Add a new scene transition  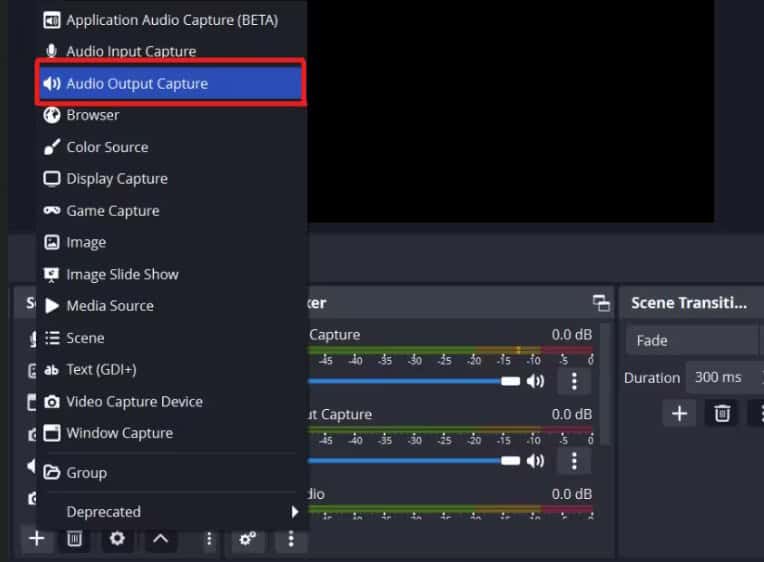point(679,413)
